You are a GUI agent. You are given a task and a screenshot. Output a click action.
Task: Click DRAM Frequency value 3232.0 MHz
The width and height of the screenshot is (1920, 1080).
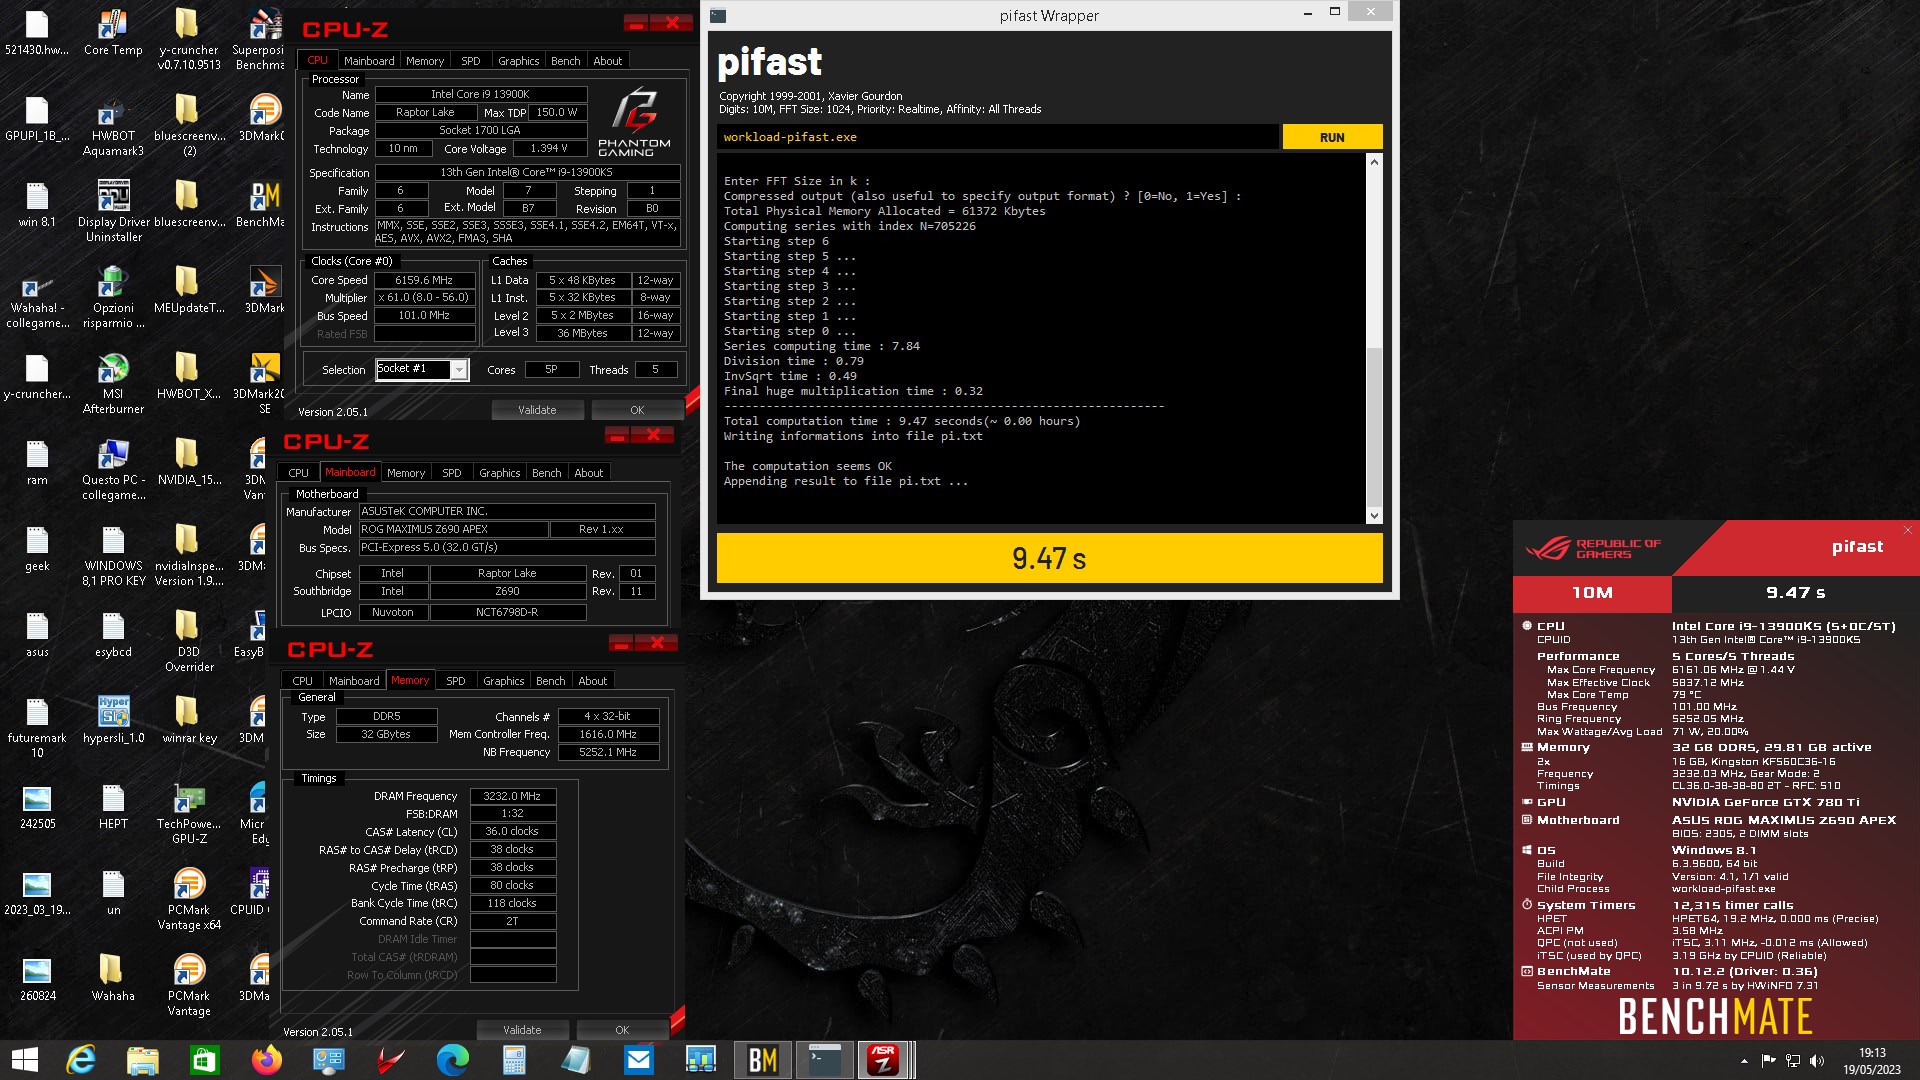[512, 796]
